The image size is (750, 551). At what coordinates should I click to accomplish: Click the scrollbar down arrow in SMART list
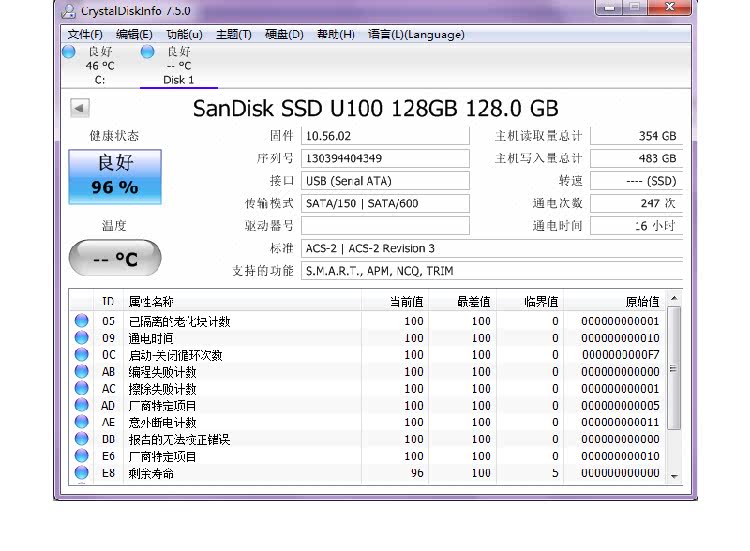pos(674,476)
